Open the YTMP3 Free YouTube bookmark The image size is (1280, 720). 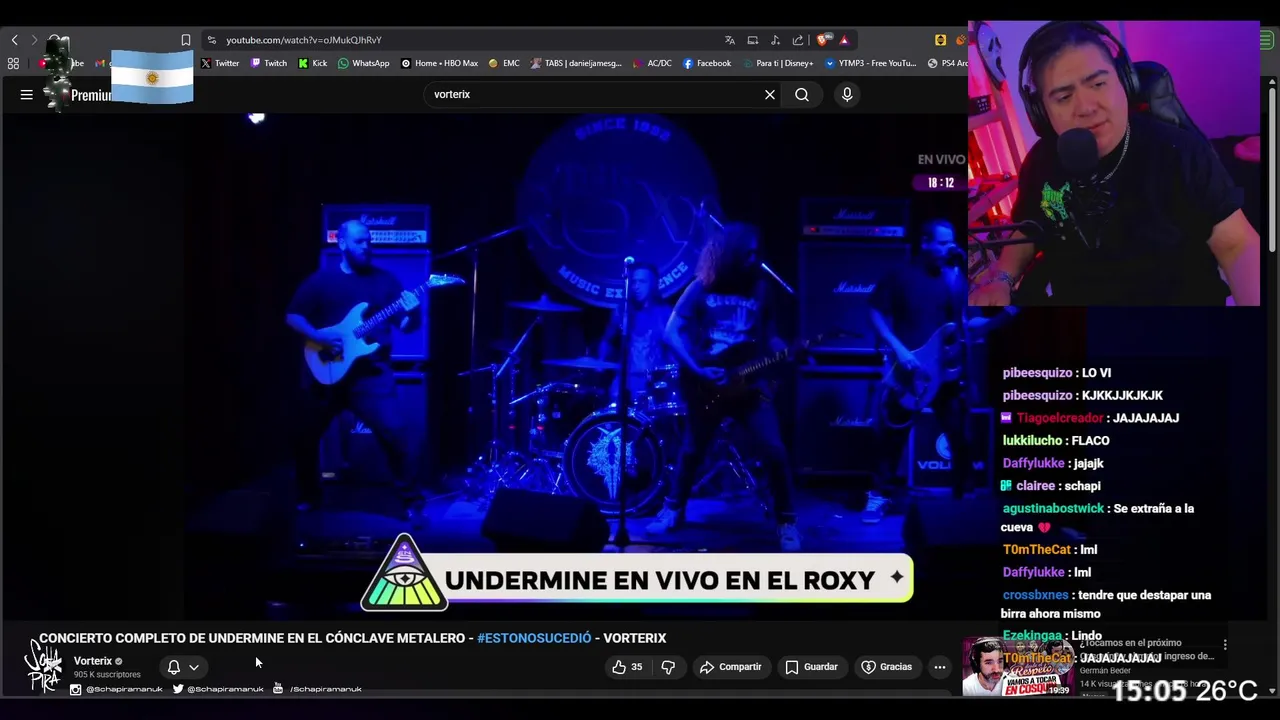click(871, 63)
